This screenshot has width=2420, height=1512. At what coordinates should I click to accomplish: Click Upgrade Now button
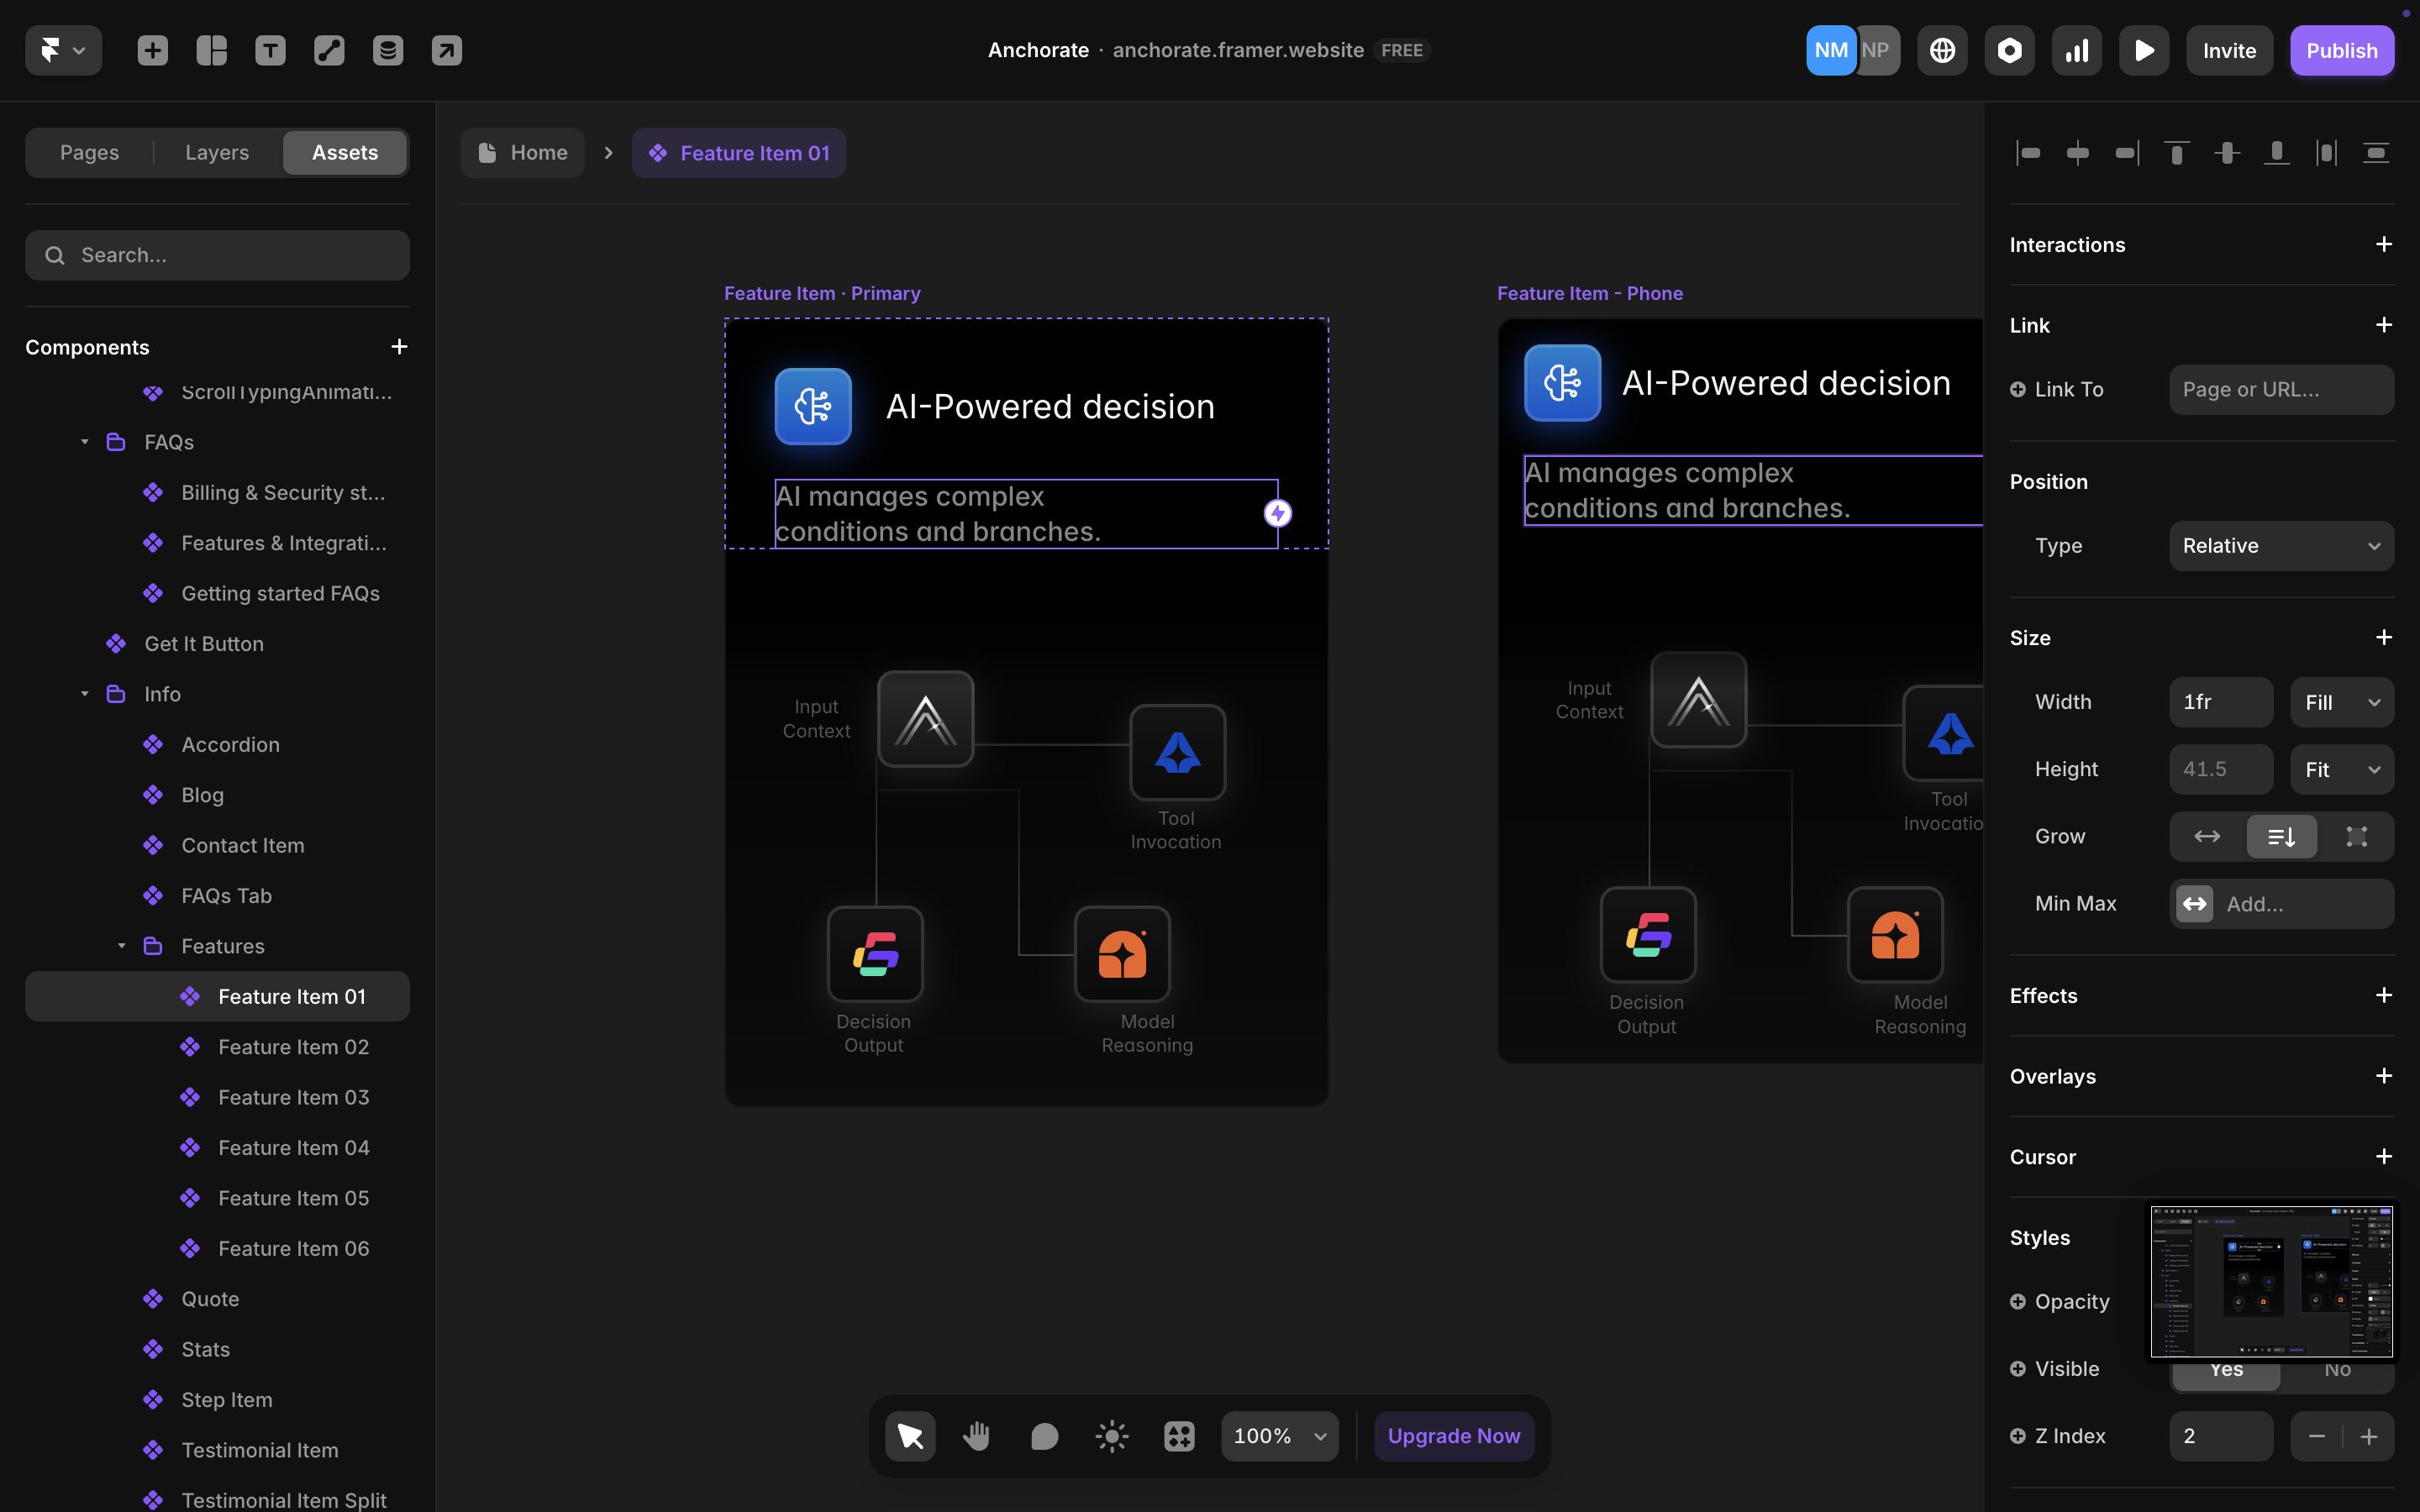pos(1453,1436)
